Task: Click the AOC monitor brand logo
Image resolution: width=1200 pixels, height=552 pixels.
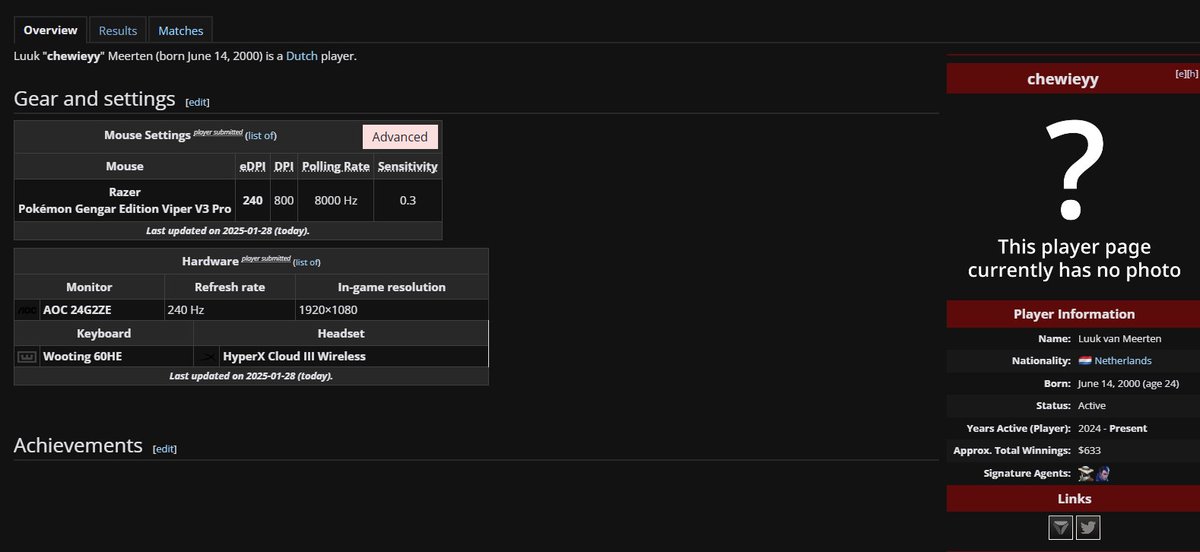Action: click(x=27, y=310)
